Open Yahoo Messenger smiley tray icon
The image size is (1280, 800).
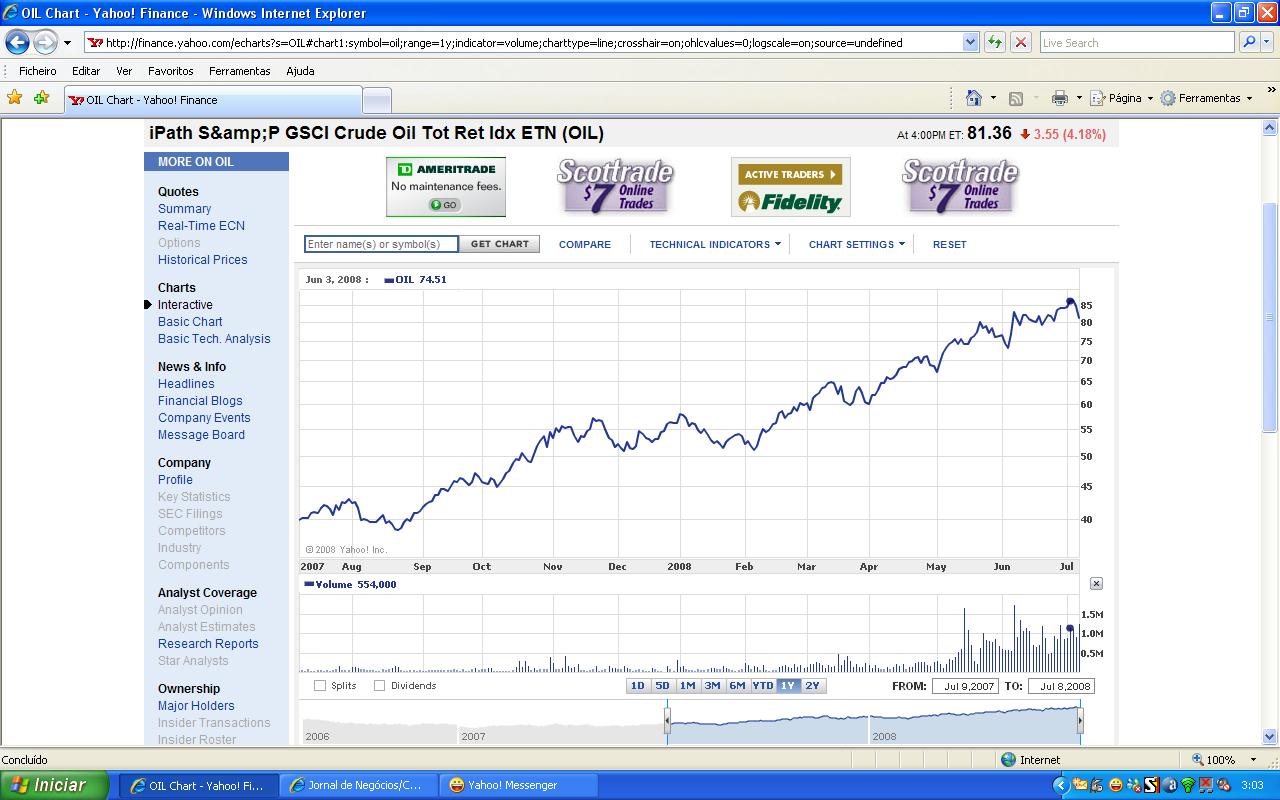point(1116,785)
